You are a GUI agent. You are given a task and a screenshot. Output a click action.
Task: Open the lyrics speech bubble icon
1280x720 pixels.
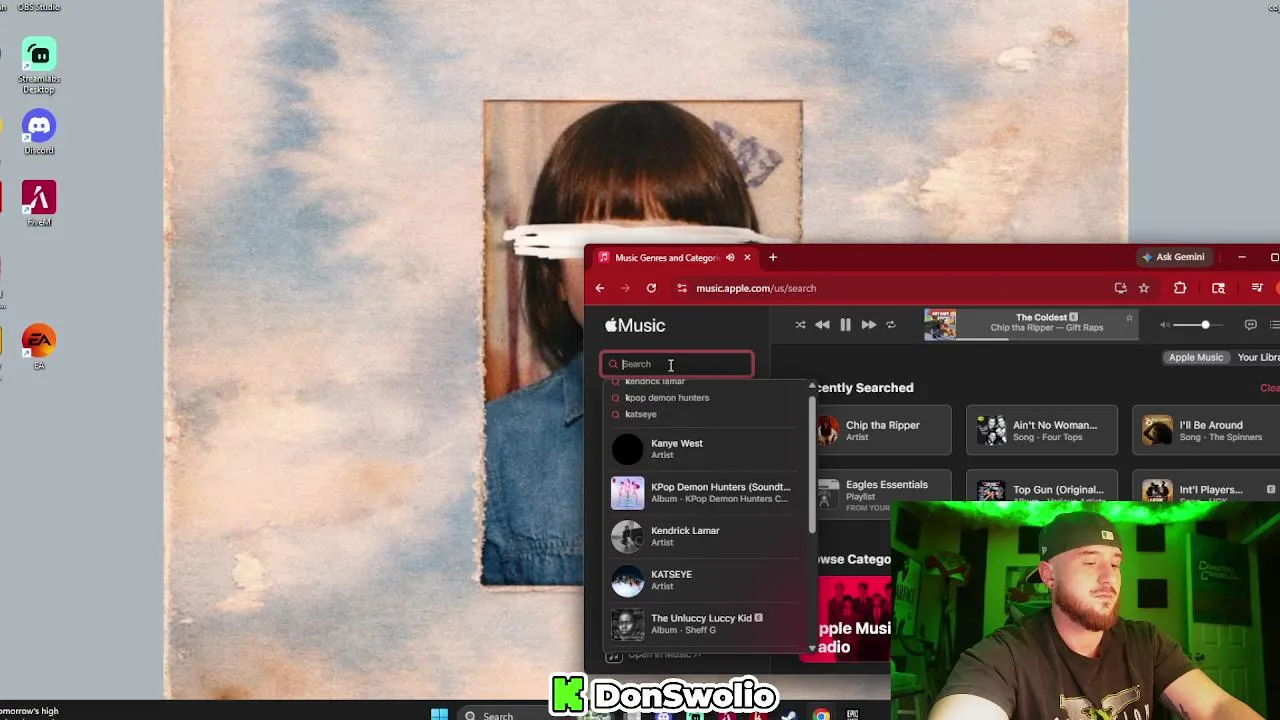pyautogui.click(x=1250, y=325)
